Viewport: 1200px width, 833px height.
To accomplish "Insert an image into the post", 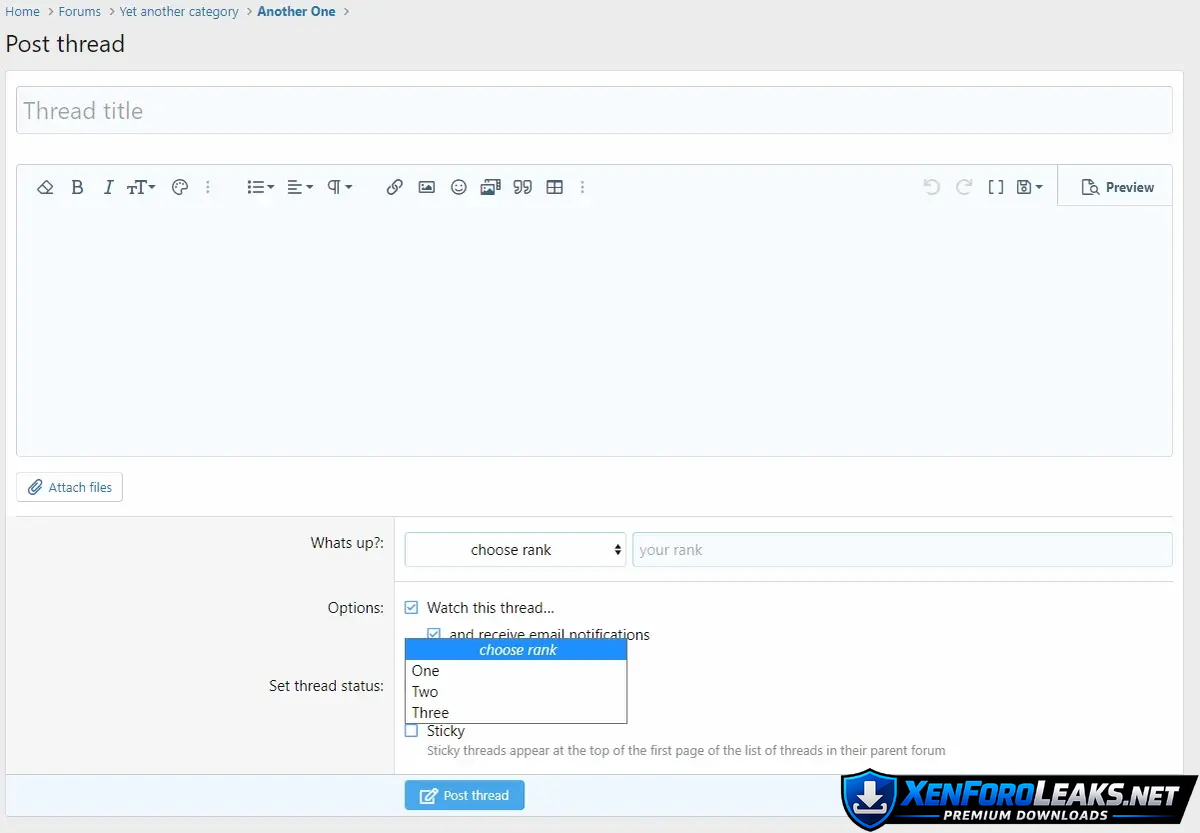I will 427,187.
